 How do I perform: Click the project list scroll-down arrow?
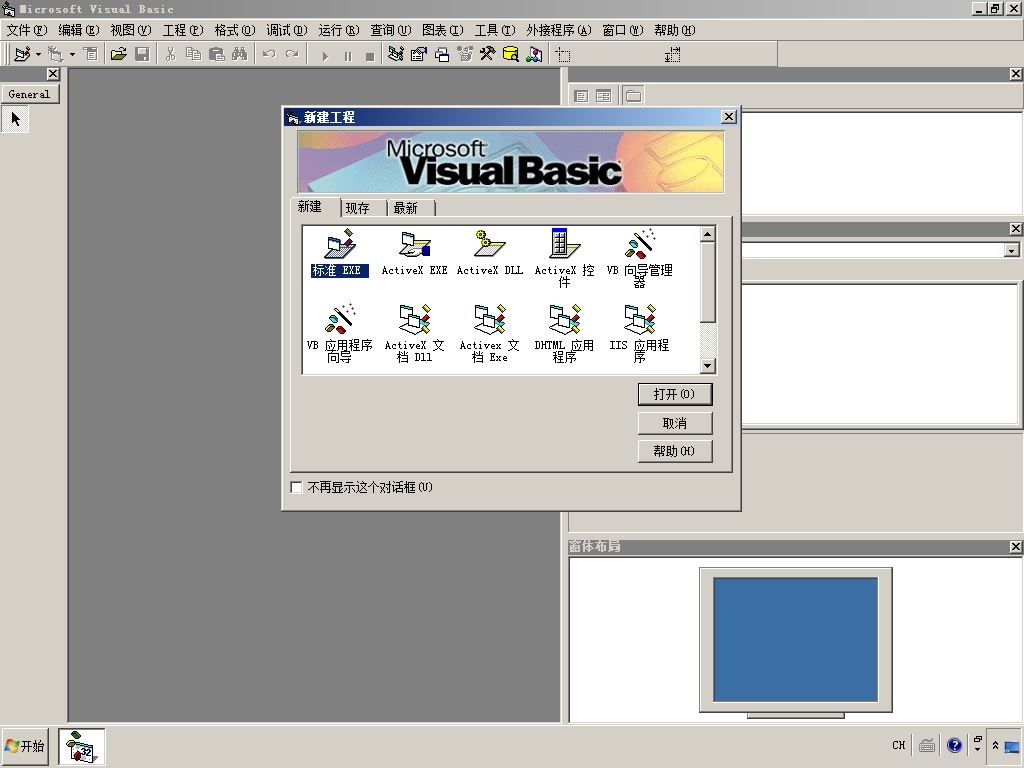tap(707, 366)
